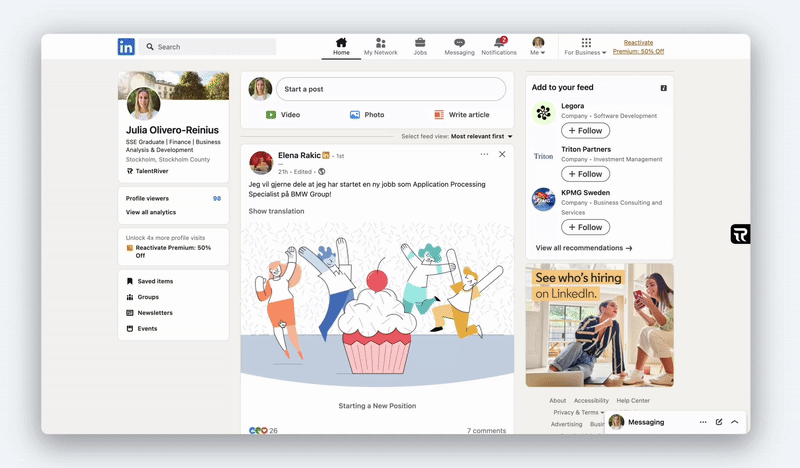The width and height of the screenshot is (800, 468).
Task: Add a Video to a post
Action: (283, 115)
